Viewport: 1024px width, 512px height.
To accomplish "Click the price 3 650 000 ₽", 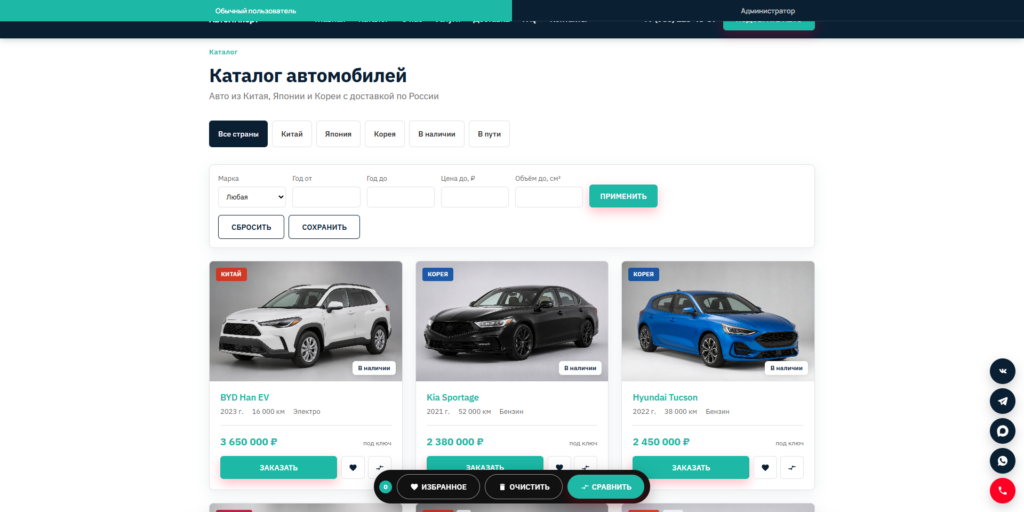I will [x=249, y=442].
